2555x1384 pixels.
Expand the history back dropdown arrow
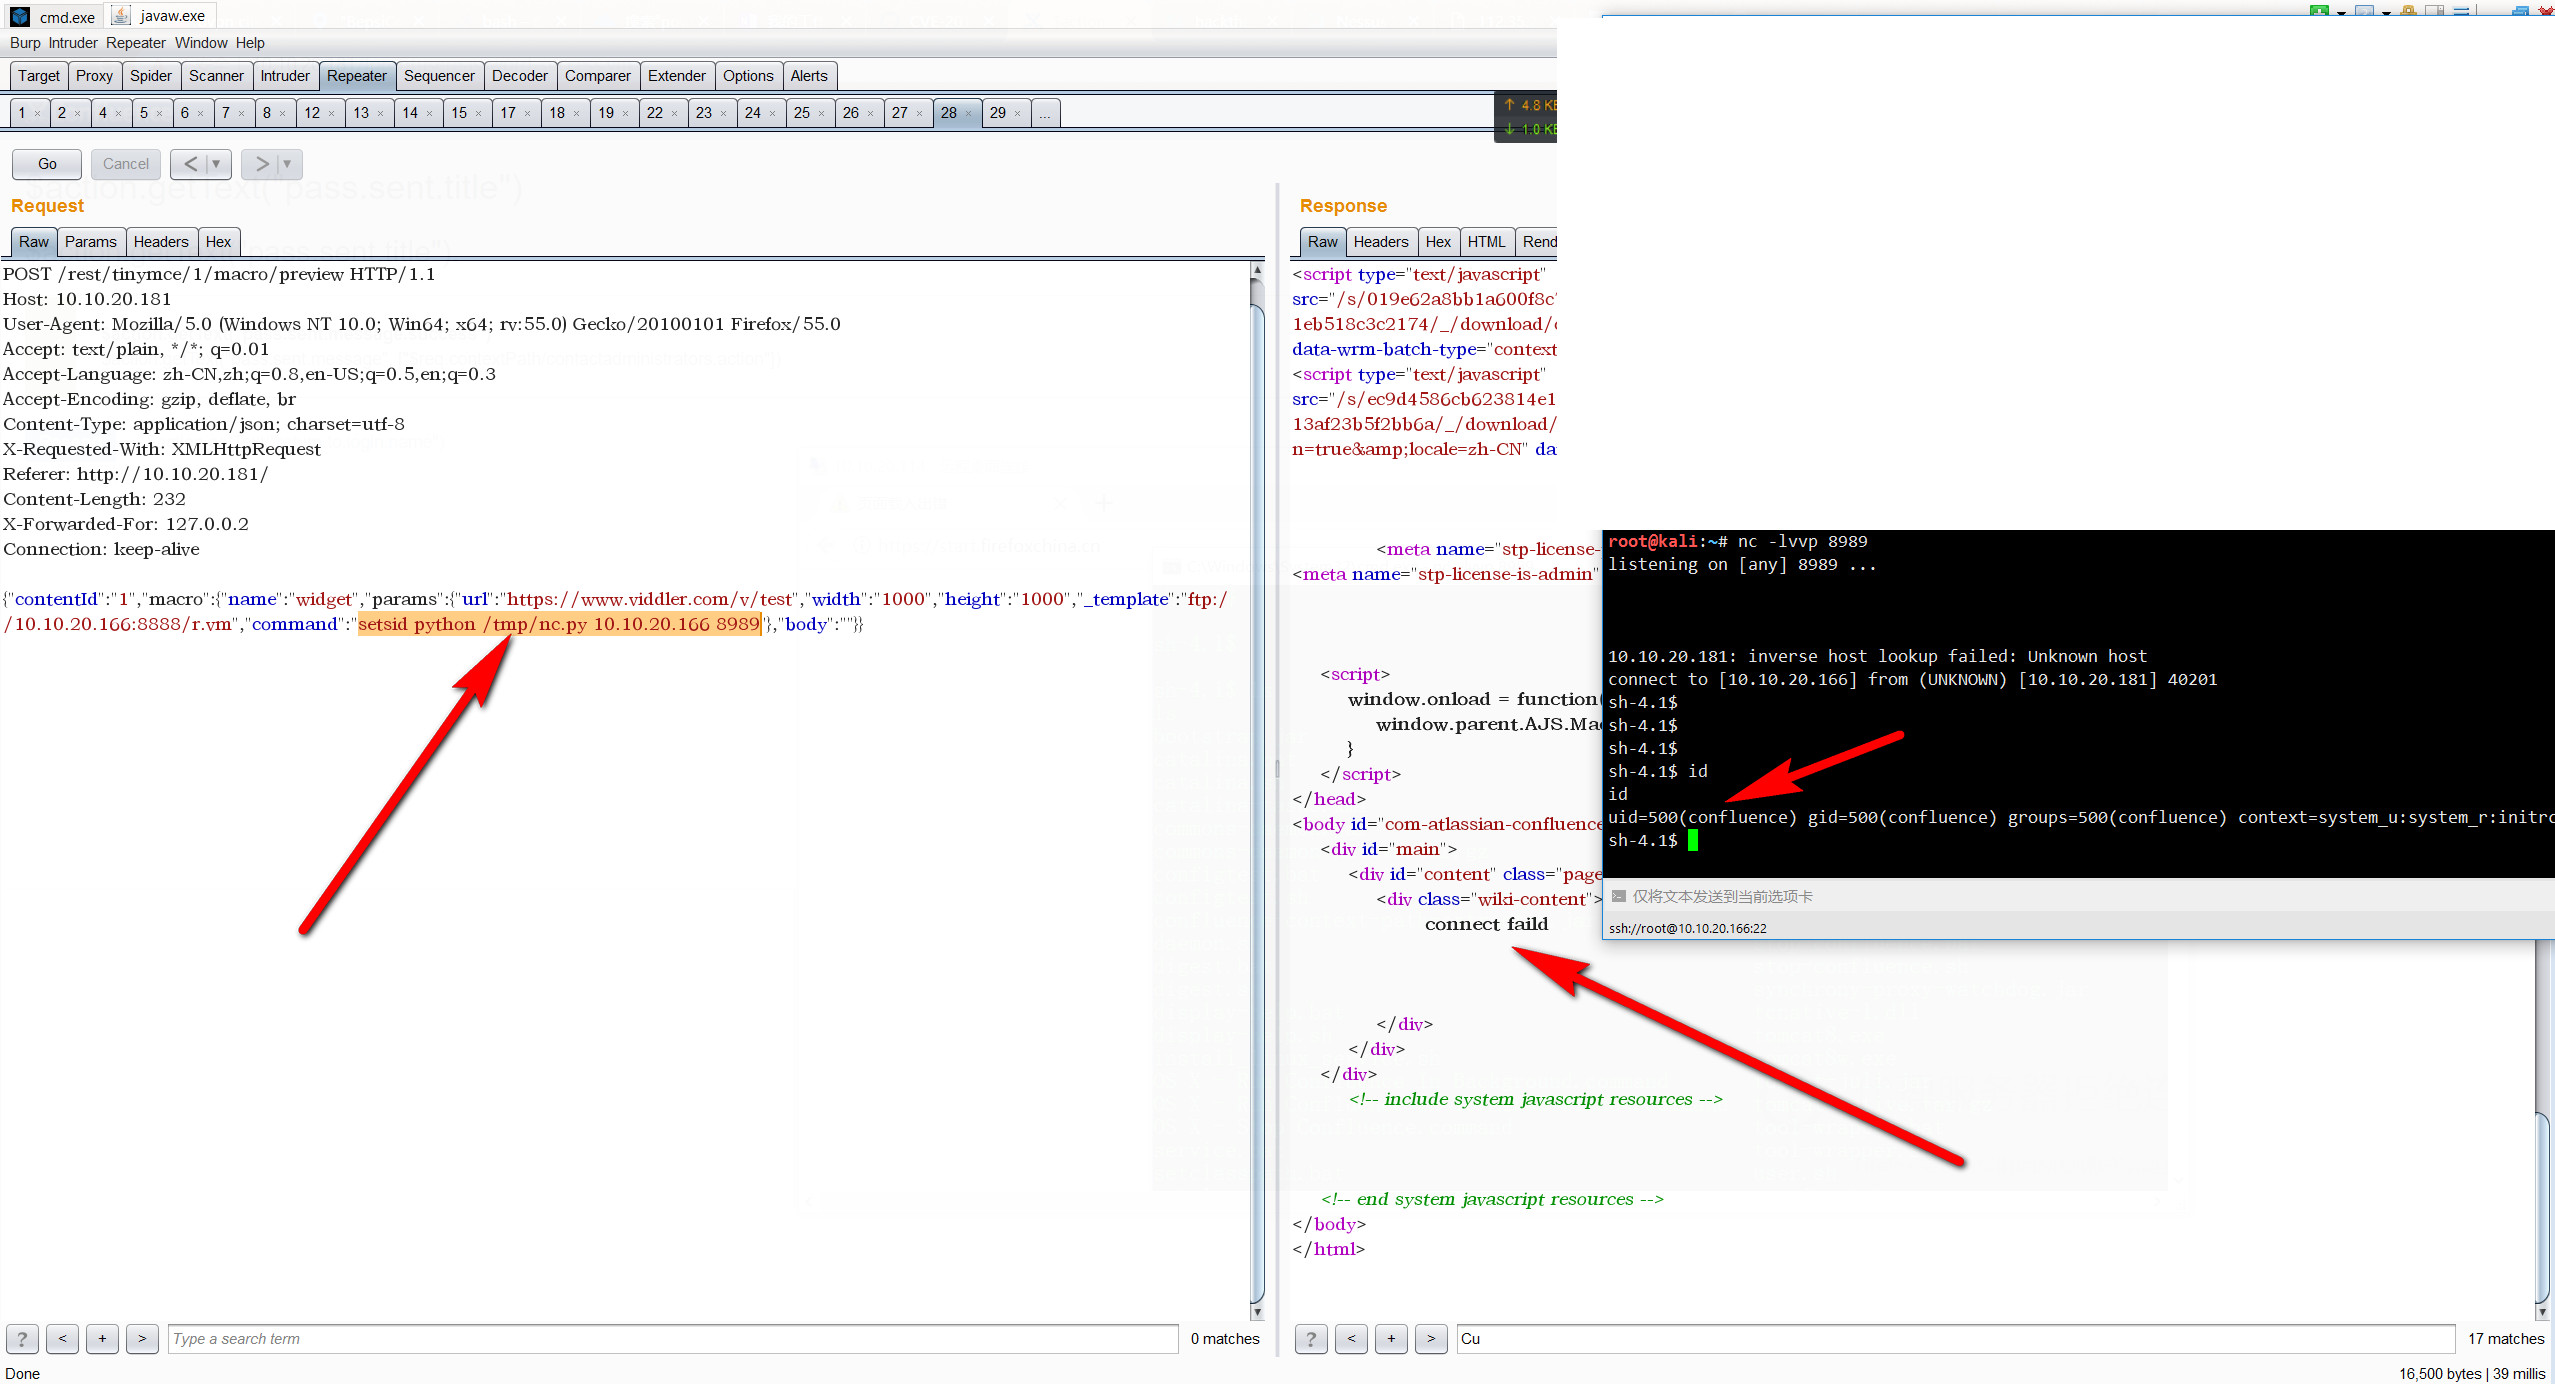coord(215,164)
